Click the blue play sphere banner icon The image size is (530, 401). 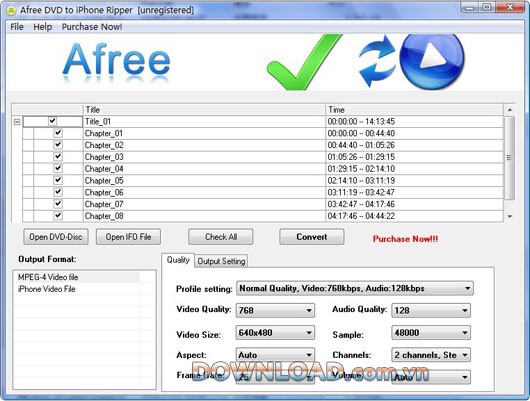432,61
